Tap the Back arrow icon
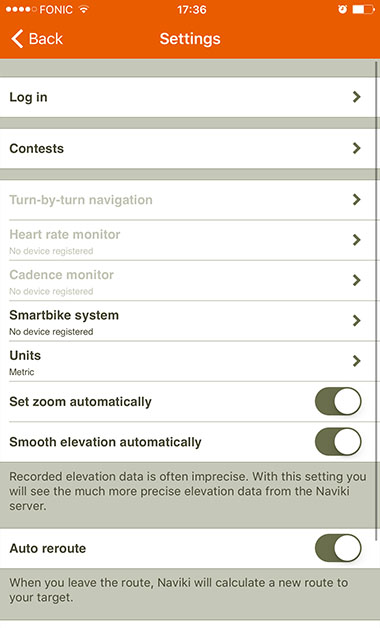This screenshot has height=628, width=380. point(17,39)
